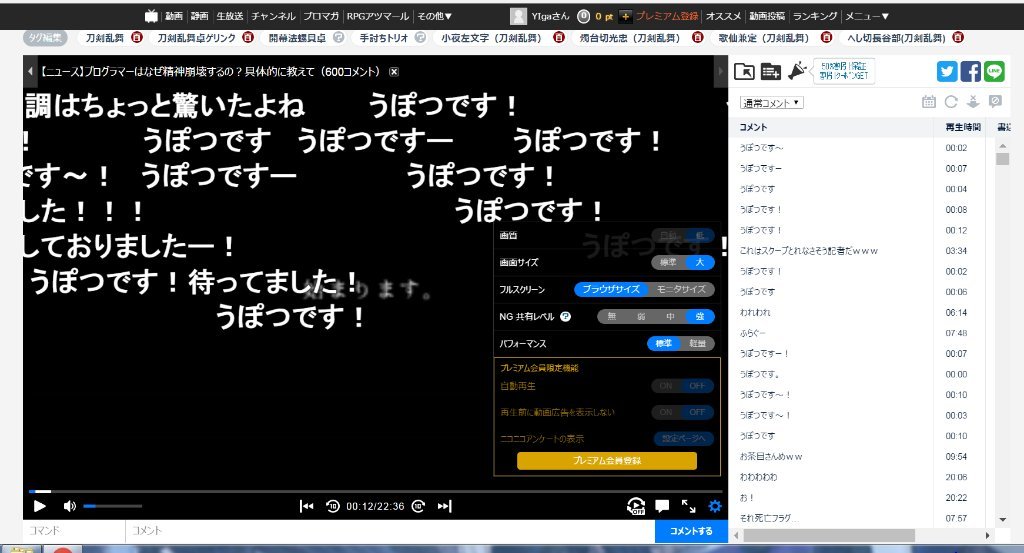Set NG共有レベル to 中
1024x553 pixels.
(670, 317)
